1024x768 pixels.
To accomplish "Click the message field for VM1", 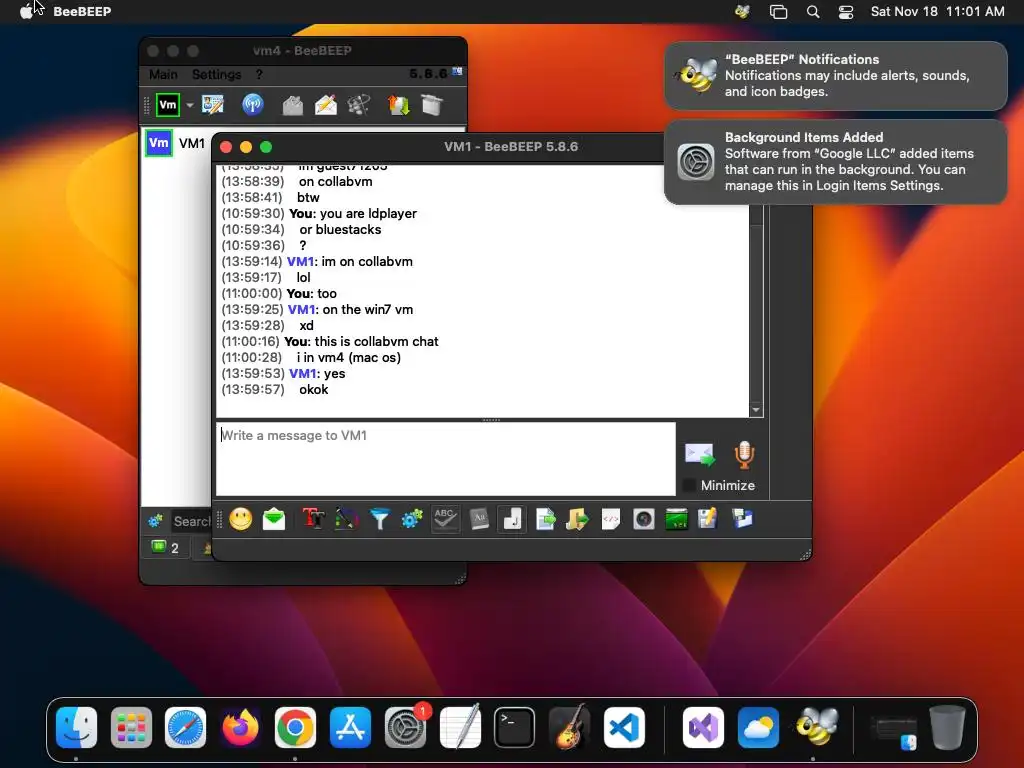I will (446, 458).
